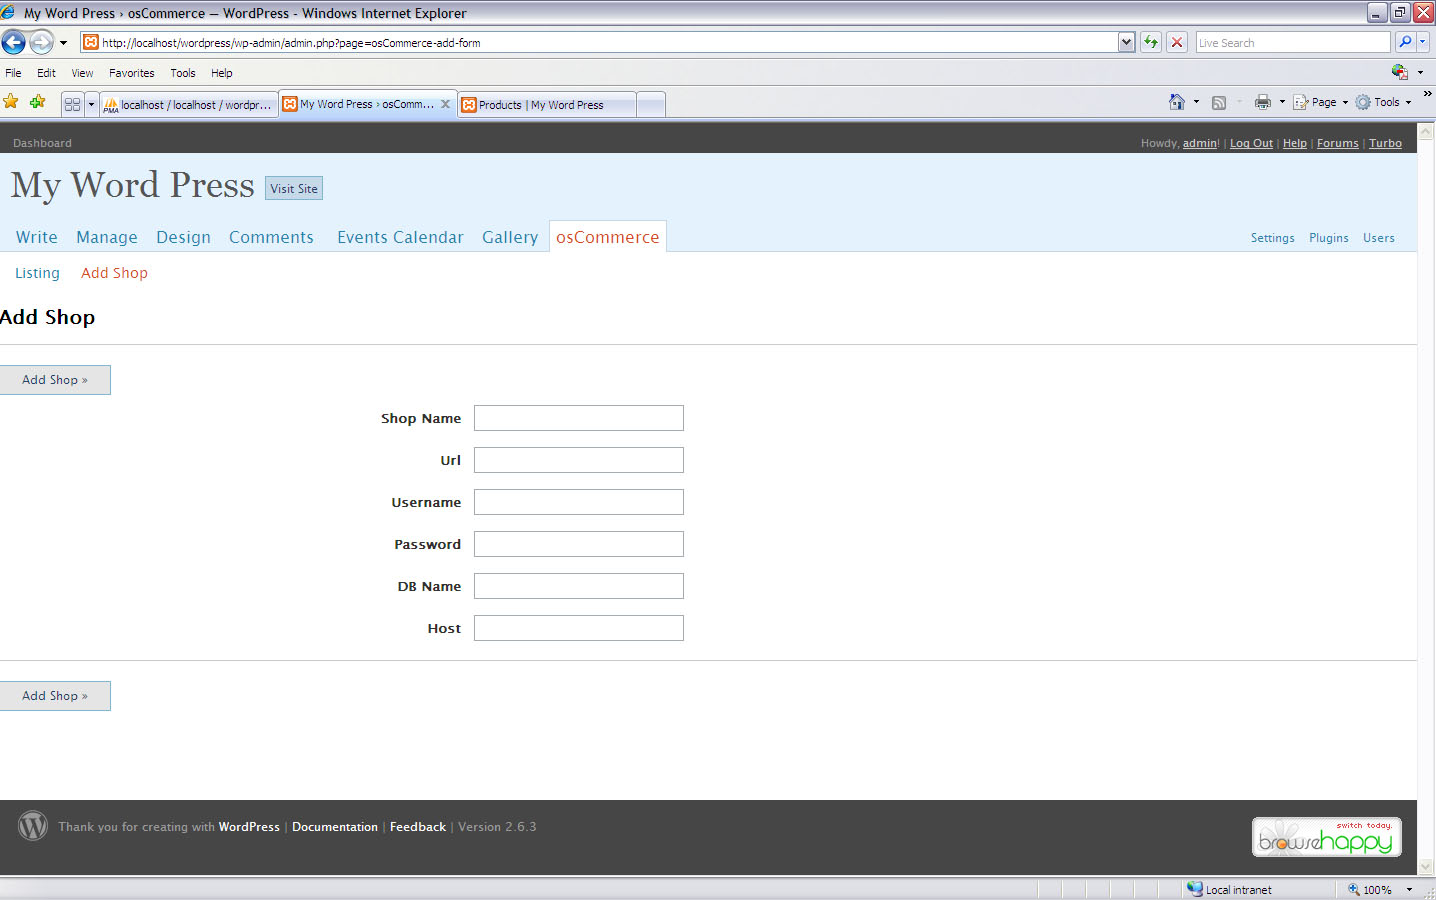
Task: Open the Settings link
Action: coord(1272,238)
